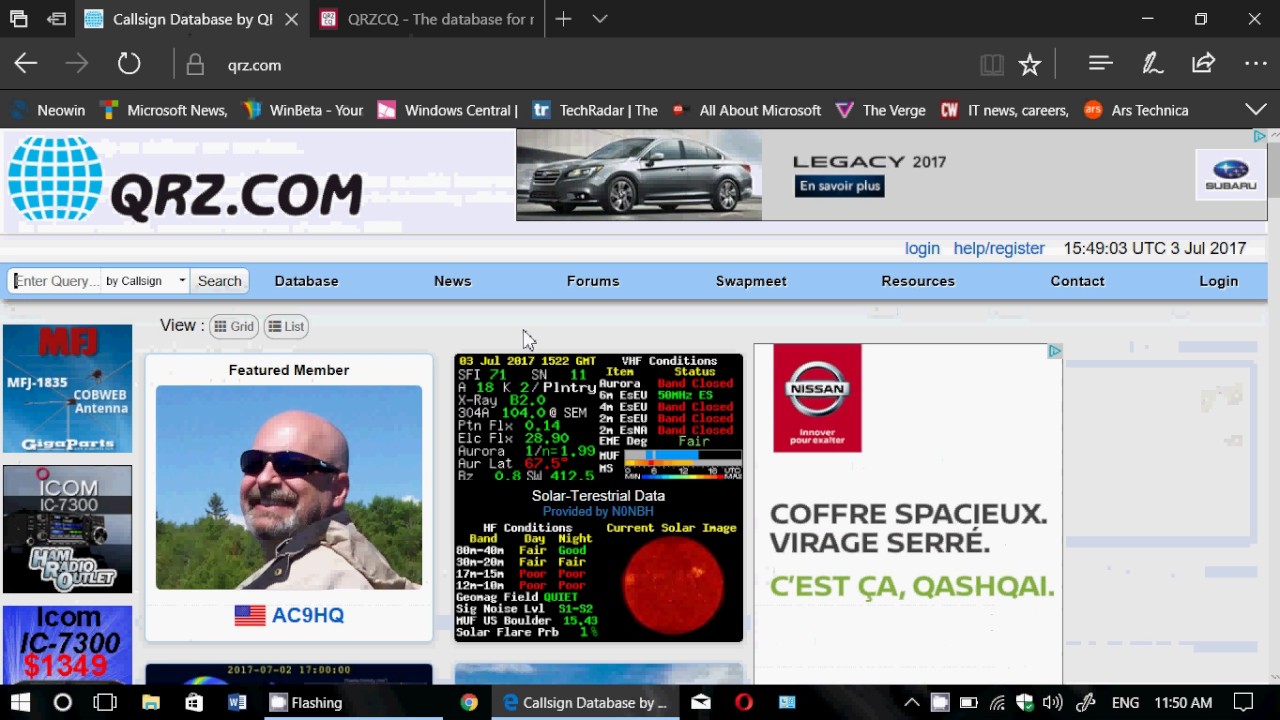This screenshot has height=720, width=1280.
Task: Open Cortana search circle
Action: [x=62, y=702]
